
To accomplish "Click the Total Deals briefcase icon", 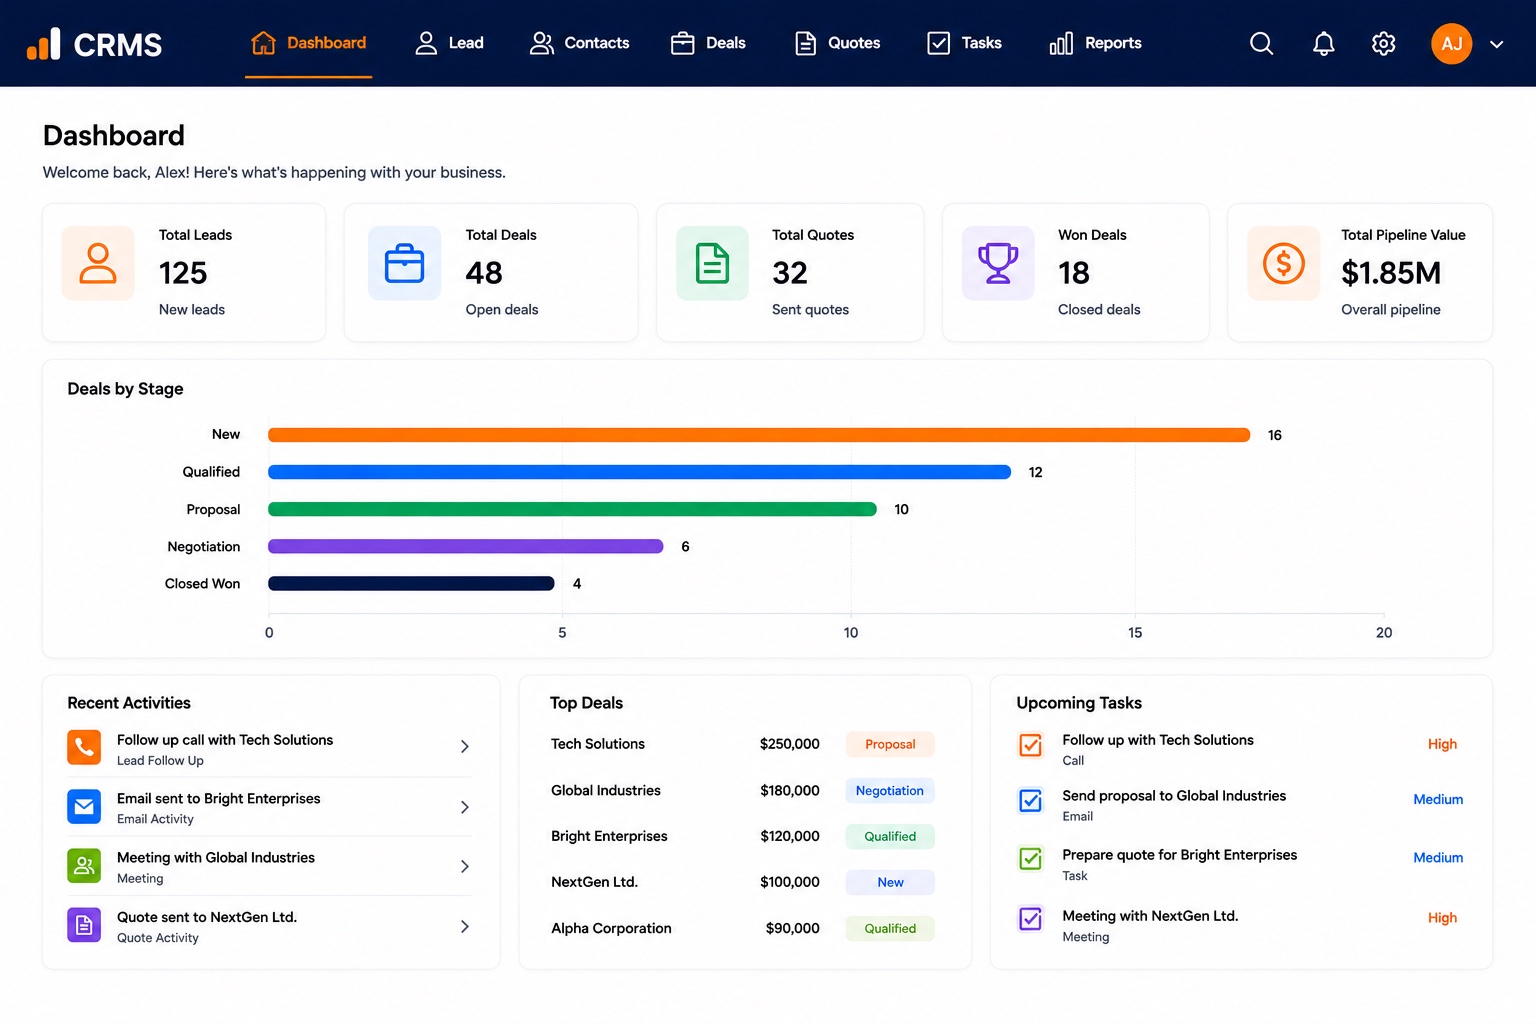I will [x=404, y=263].
